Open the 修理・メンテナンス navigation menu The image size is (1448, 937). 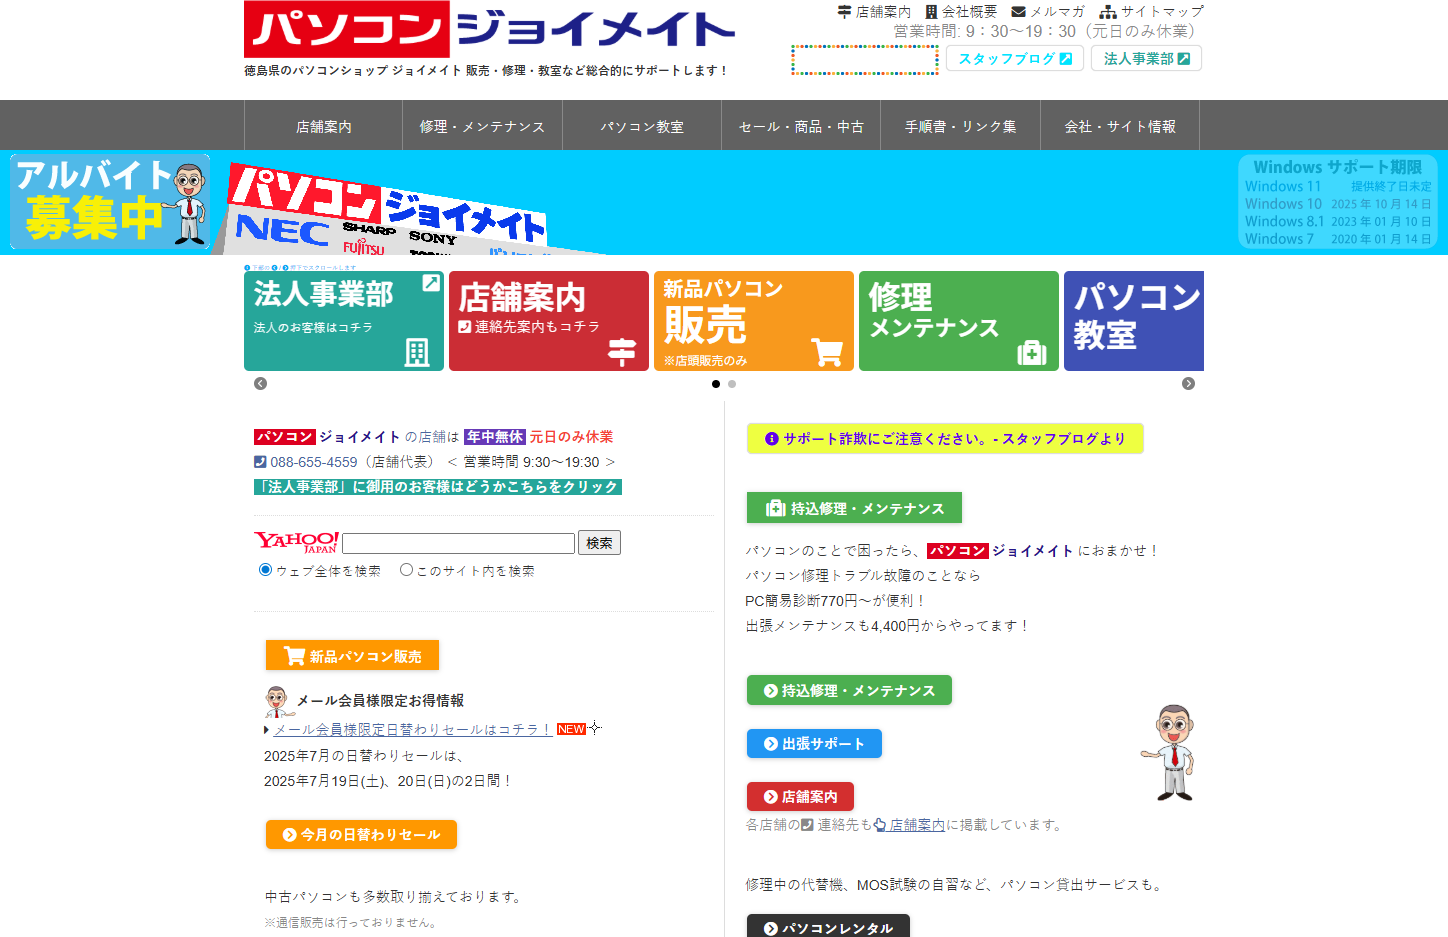(482, 126)
